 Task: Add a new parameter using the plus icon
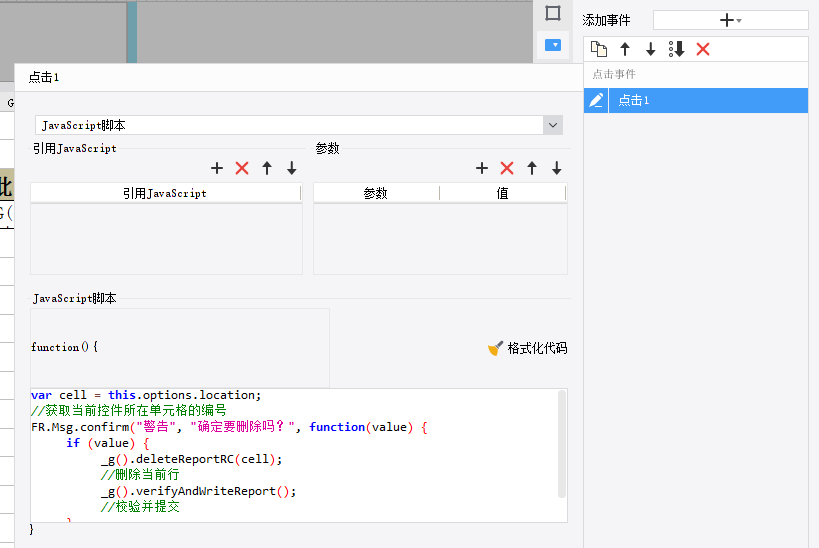(x=482, y=168)
